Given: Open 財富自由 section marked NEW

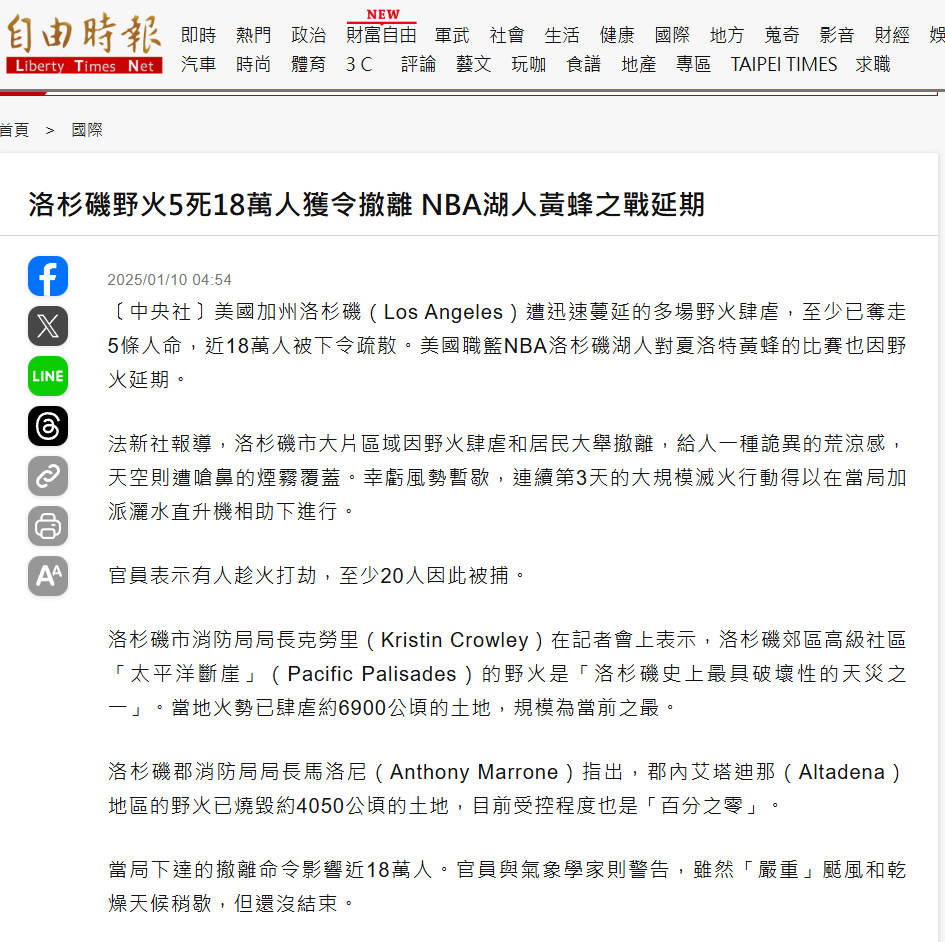Looking at the screenshot, I should coord(381,35).
